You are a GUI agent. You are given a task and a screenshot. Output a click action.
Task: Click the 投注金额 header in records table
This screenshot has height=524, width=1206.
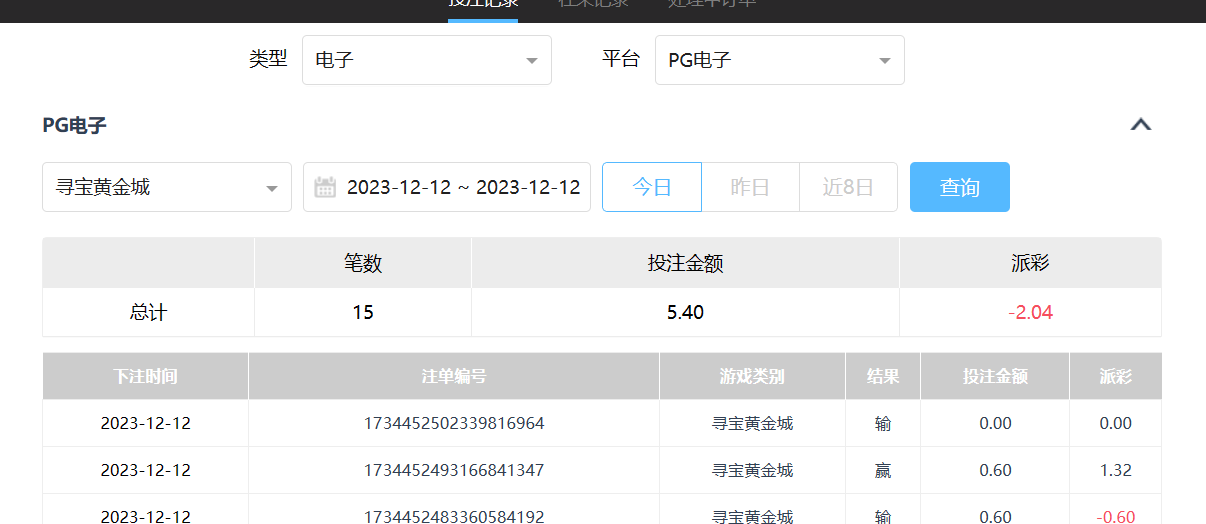coord(994,376)
